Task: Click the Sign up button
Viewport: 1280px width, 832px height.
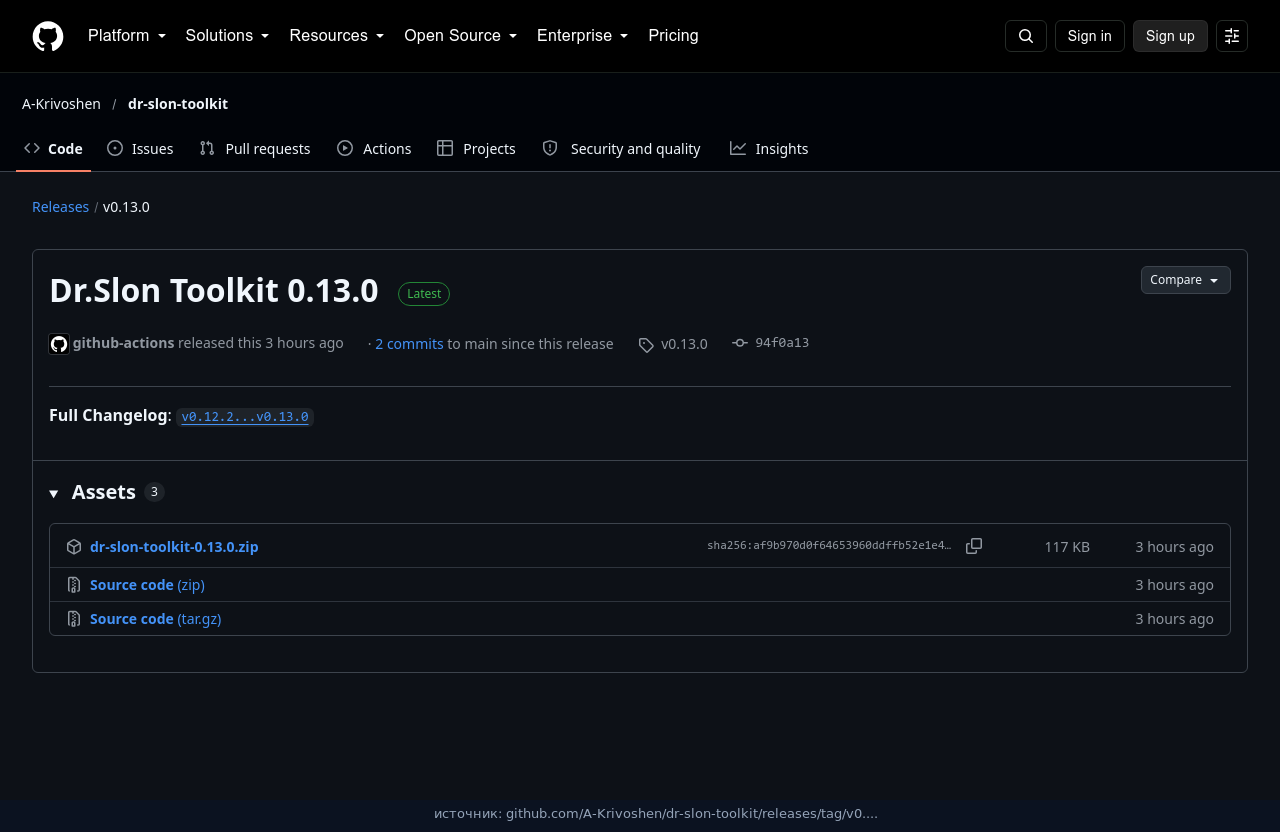Action: 1170,36
